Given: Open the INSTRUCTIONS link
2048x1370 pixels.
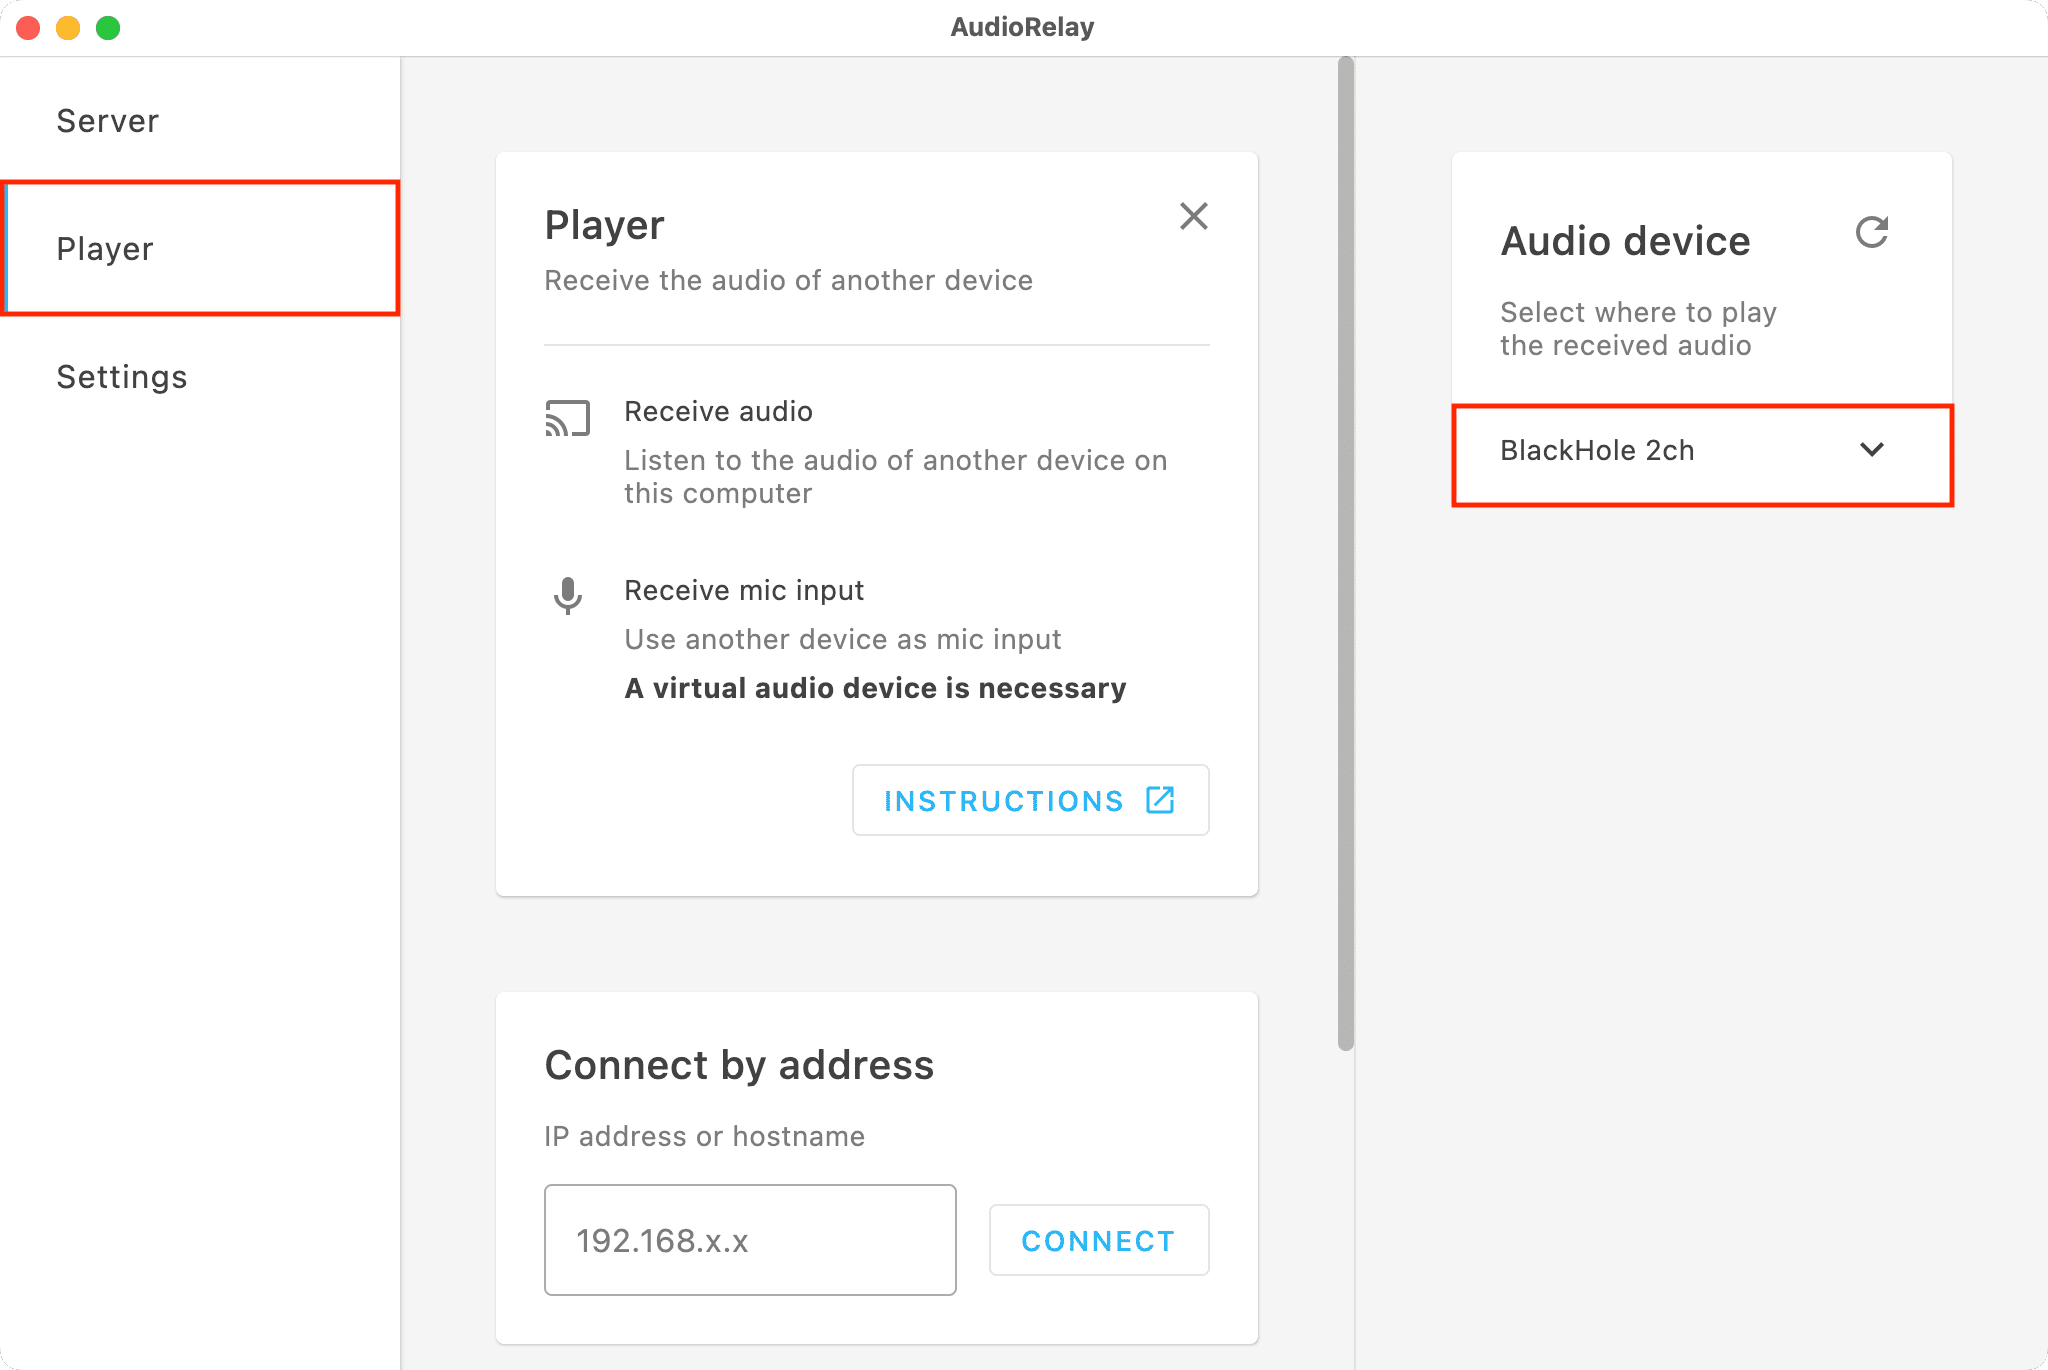Looking at the screenshot, I should [x=1030, y=800].
